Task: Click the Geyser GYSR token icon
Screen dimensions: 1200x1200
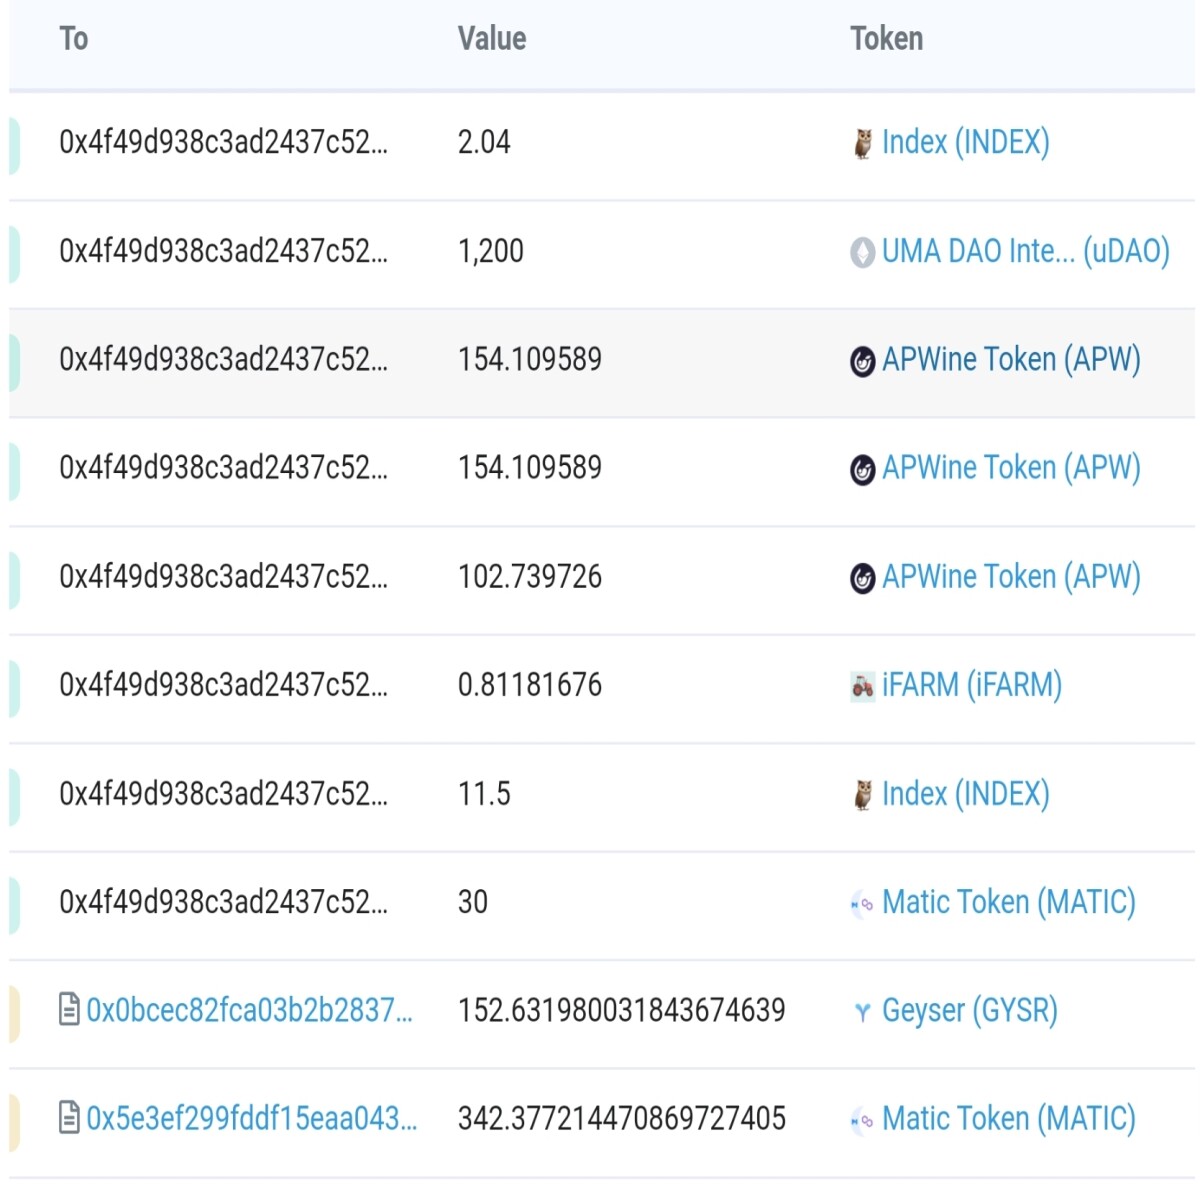Action: 862,1012
